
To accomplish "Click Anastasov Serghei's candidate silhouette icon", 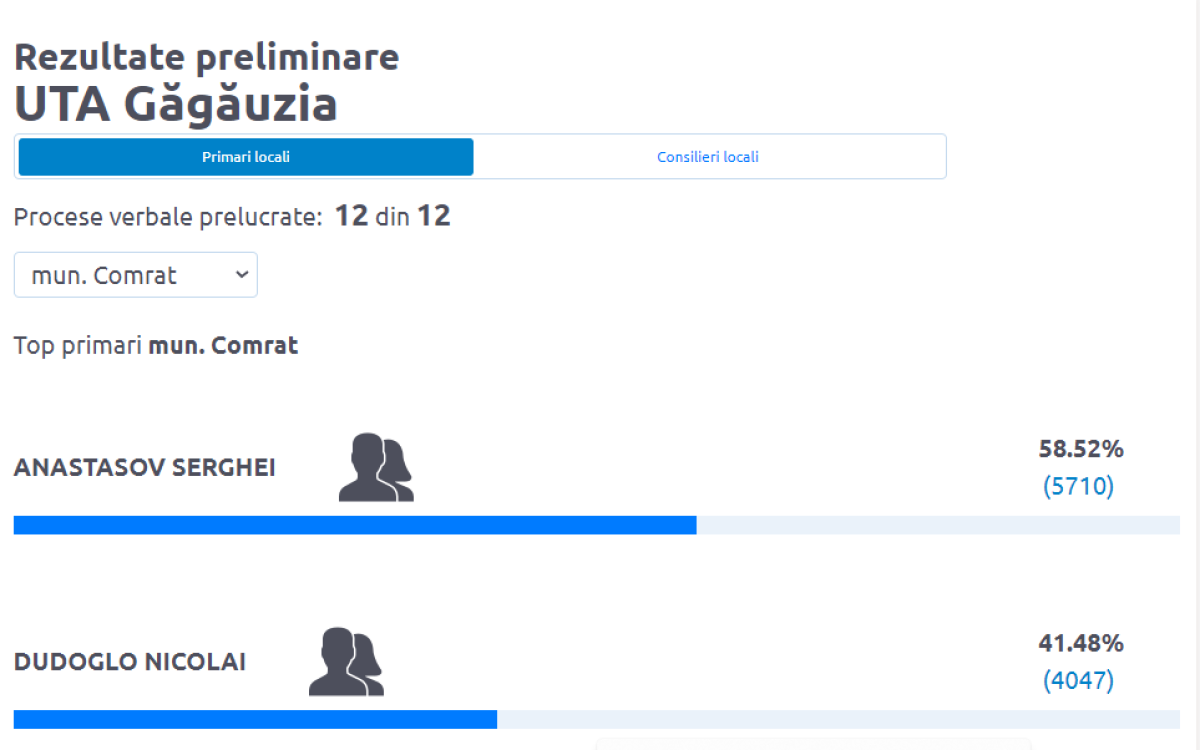I will click(376, 467).
